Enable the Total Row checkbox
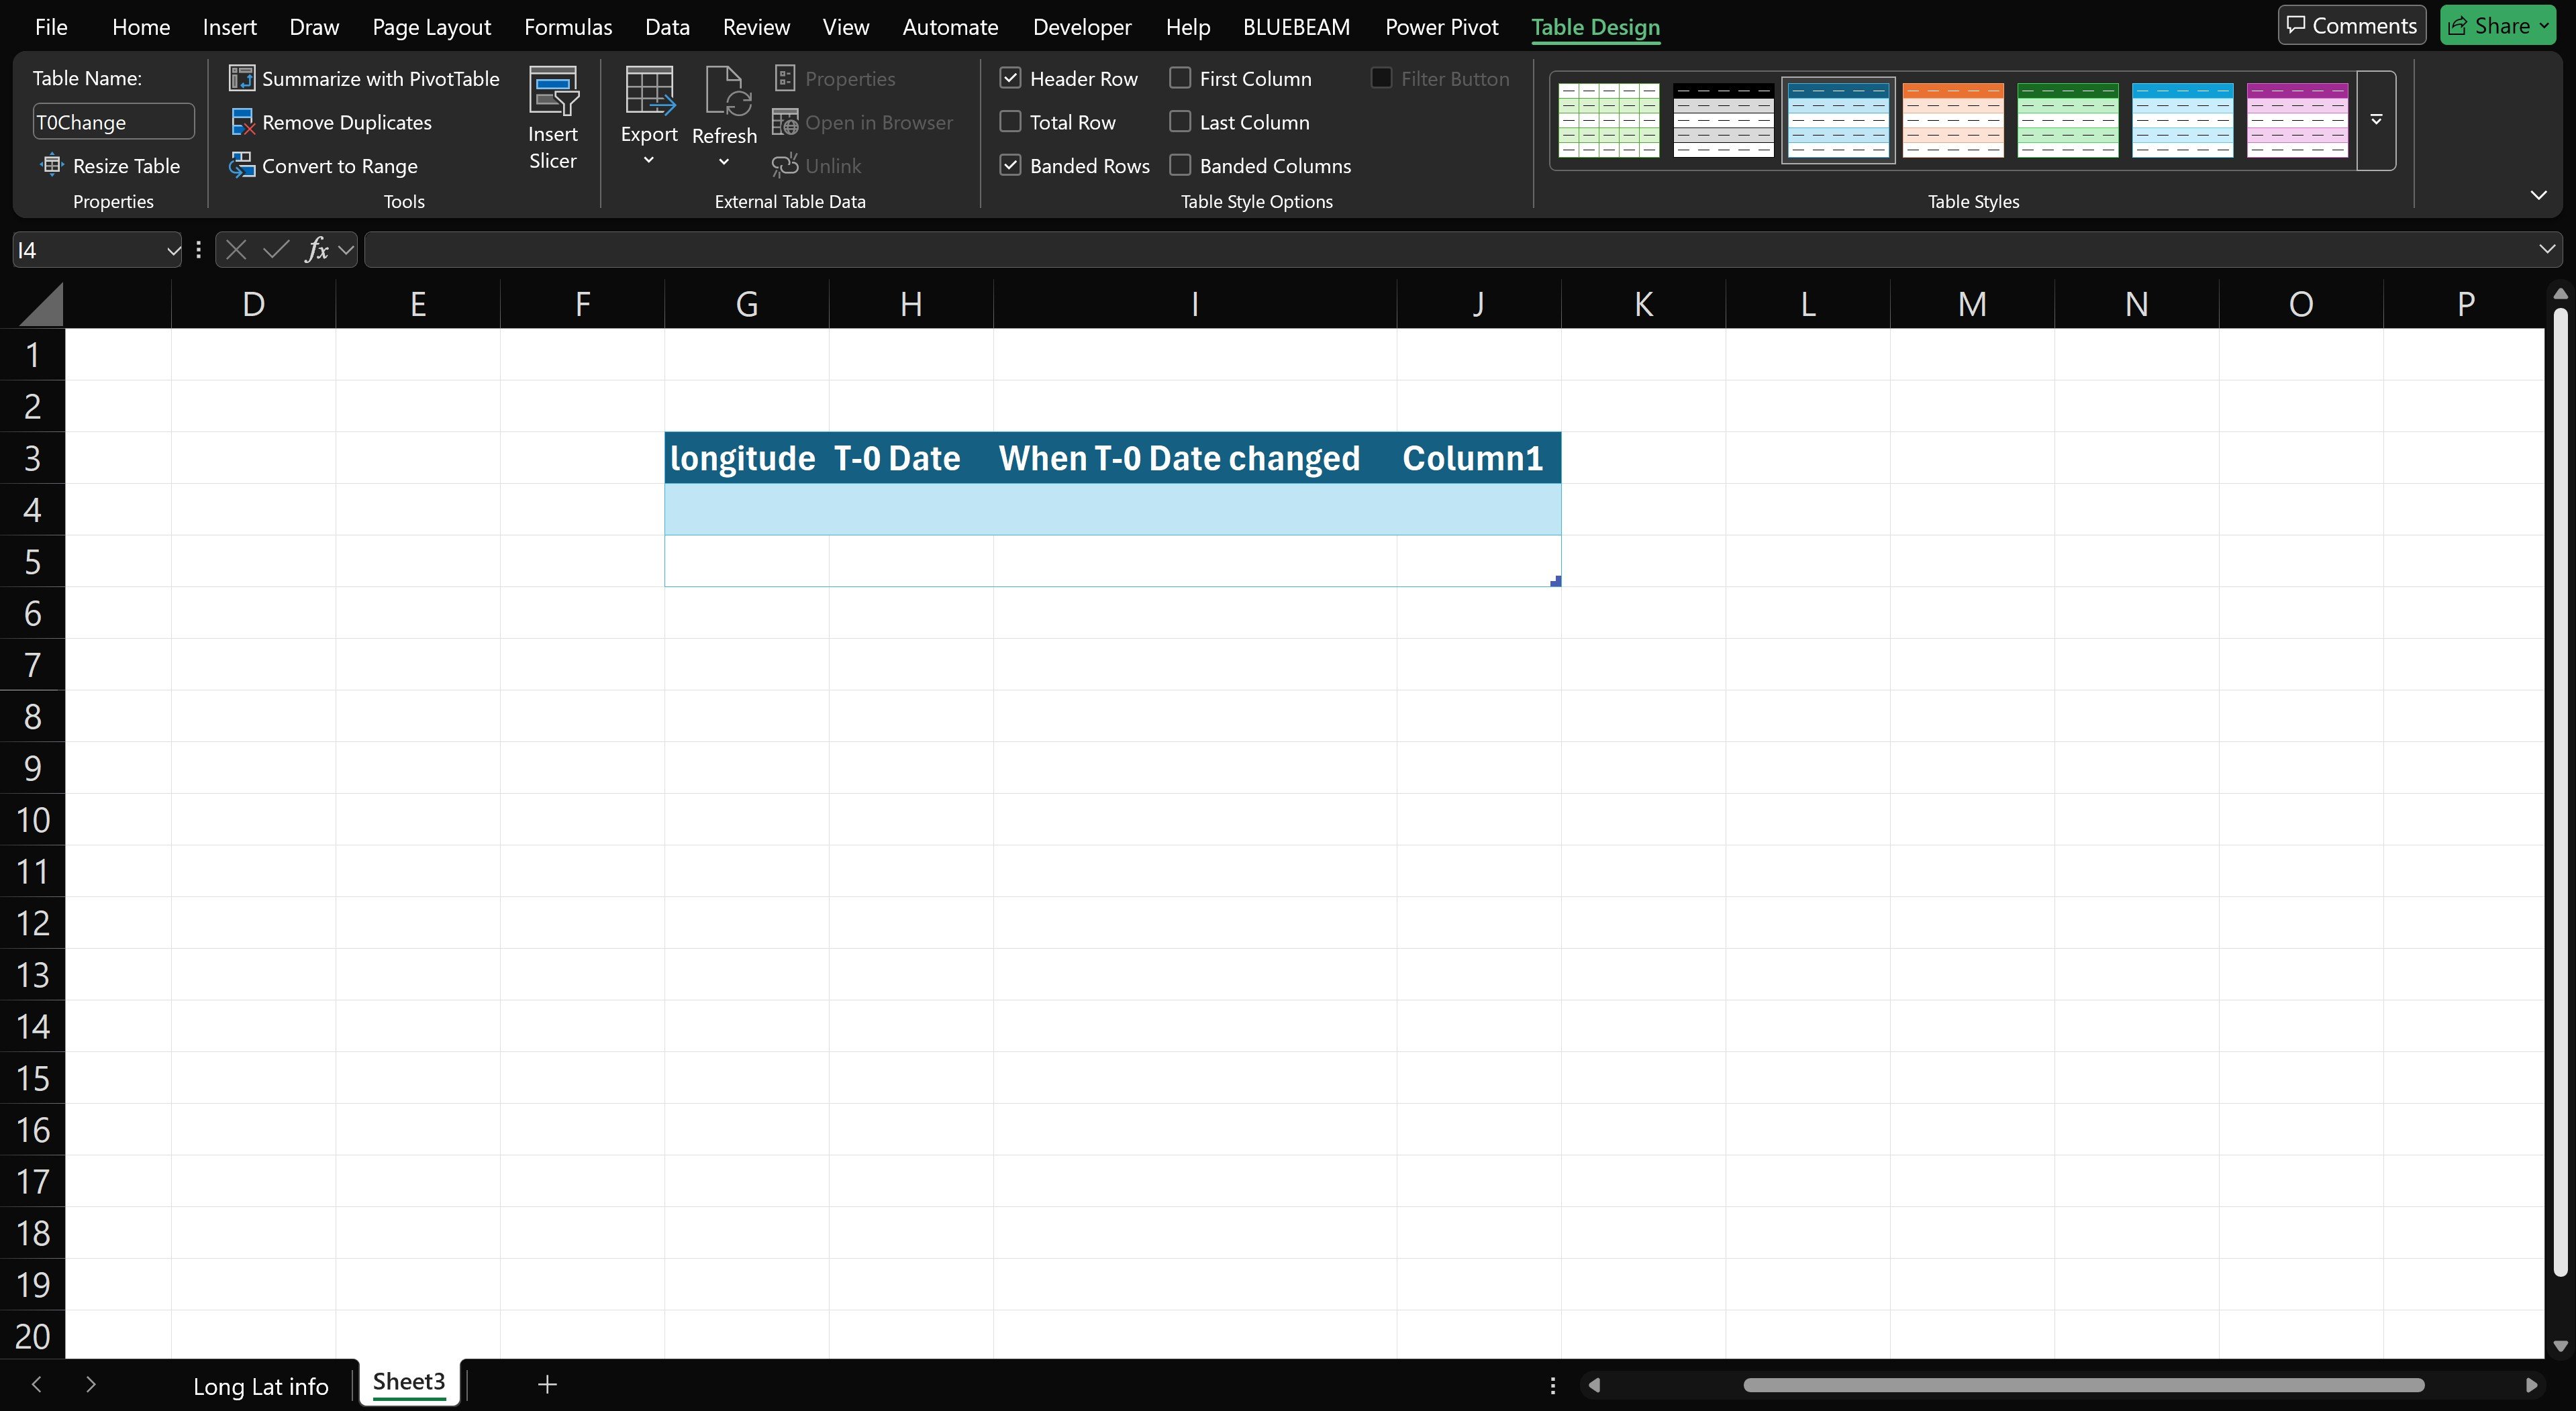 click(x=1010, y=122)
